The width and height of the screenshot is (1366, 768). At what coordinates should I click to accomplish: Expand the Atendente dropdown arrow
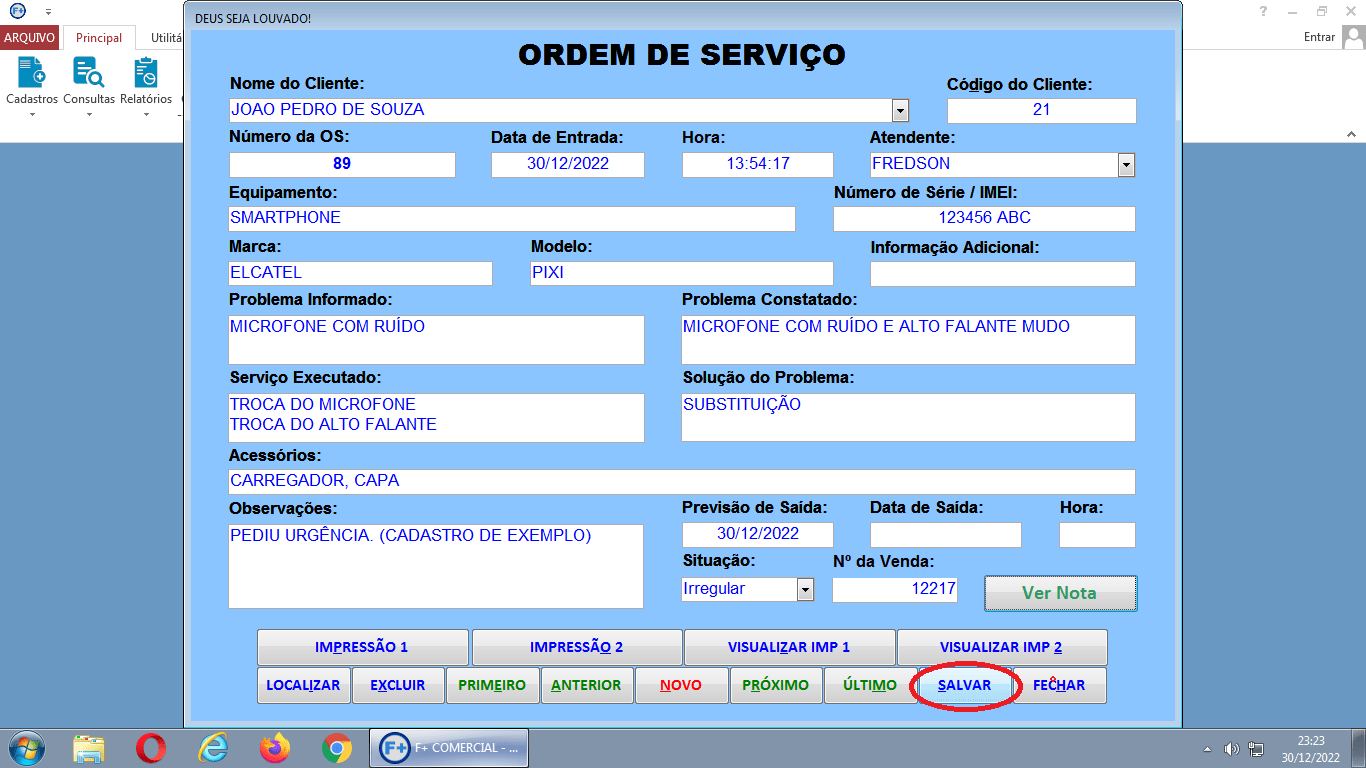tap(1126, 165)
